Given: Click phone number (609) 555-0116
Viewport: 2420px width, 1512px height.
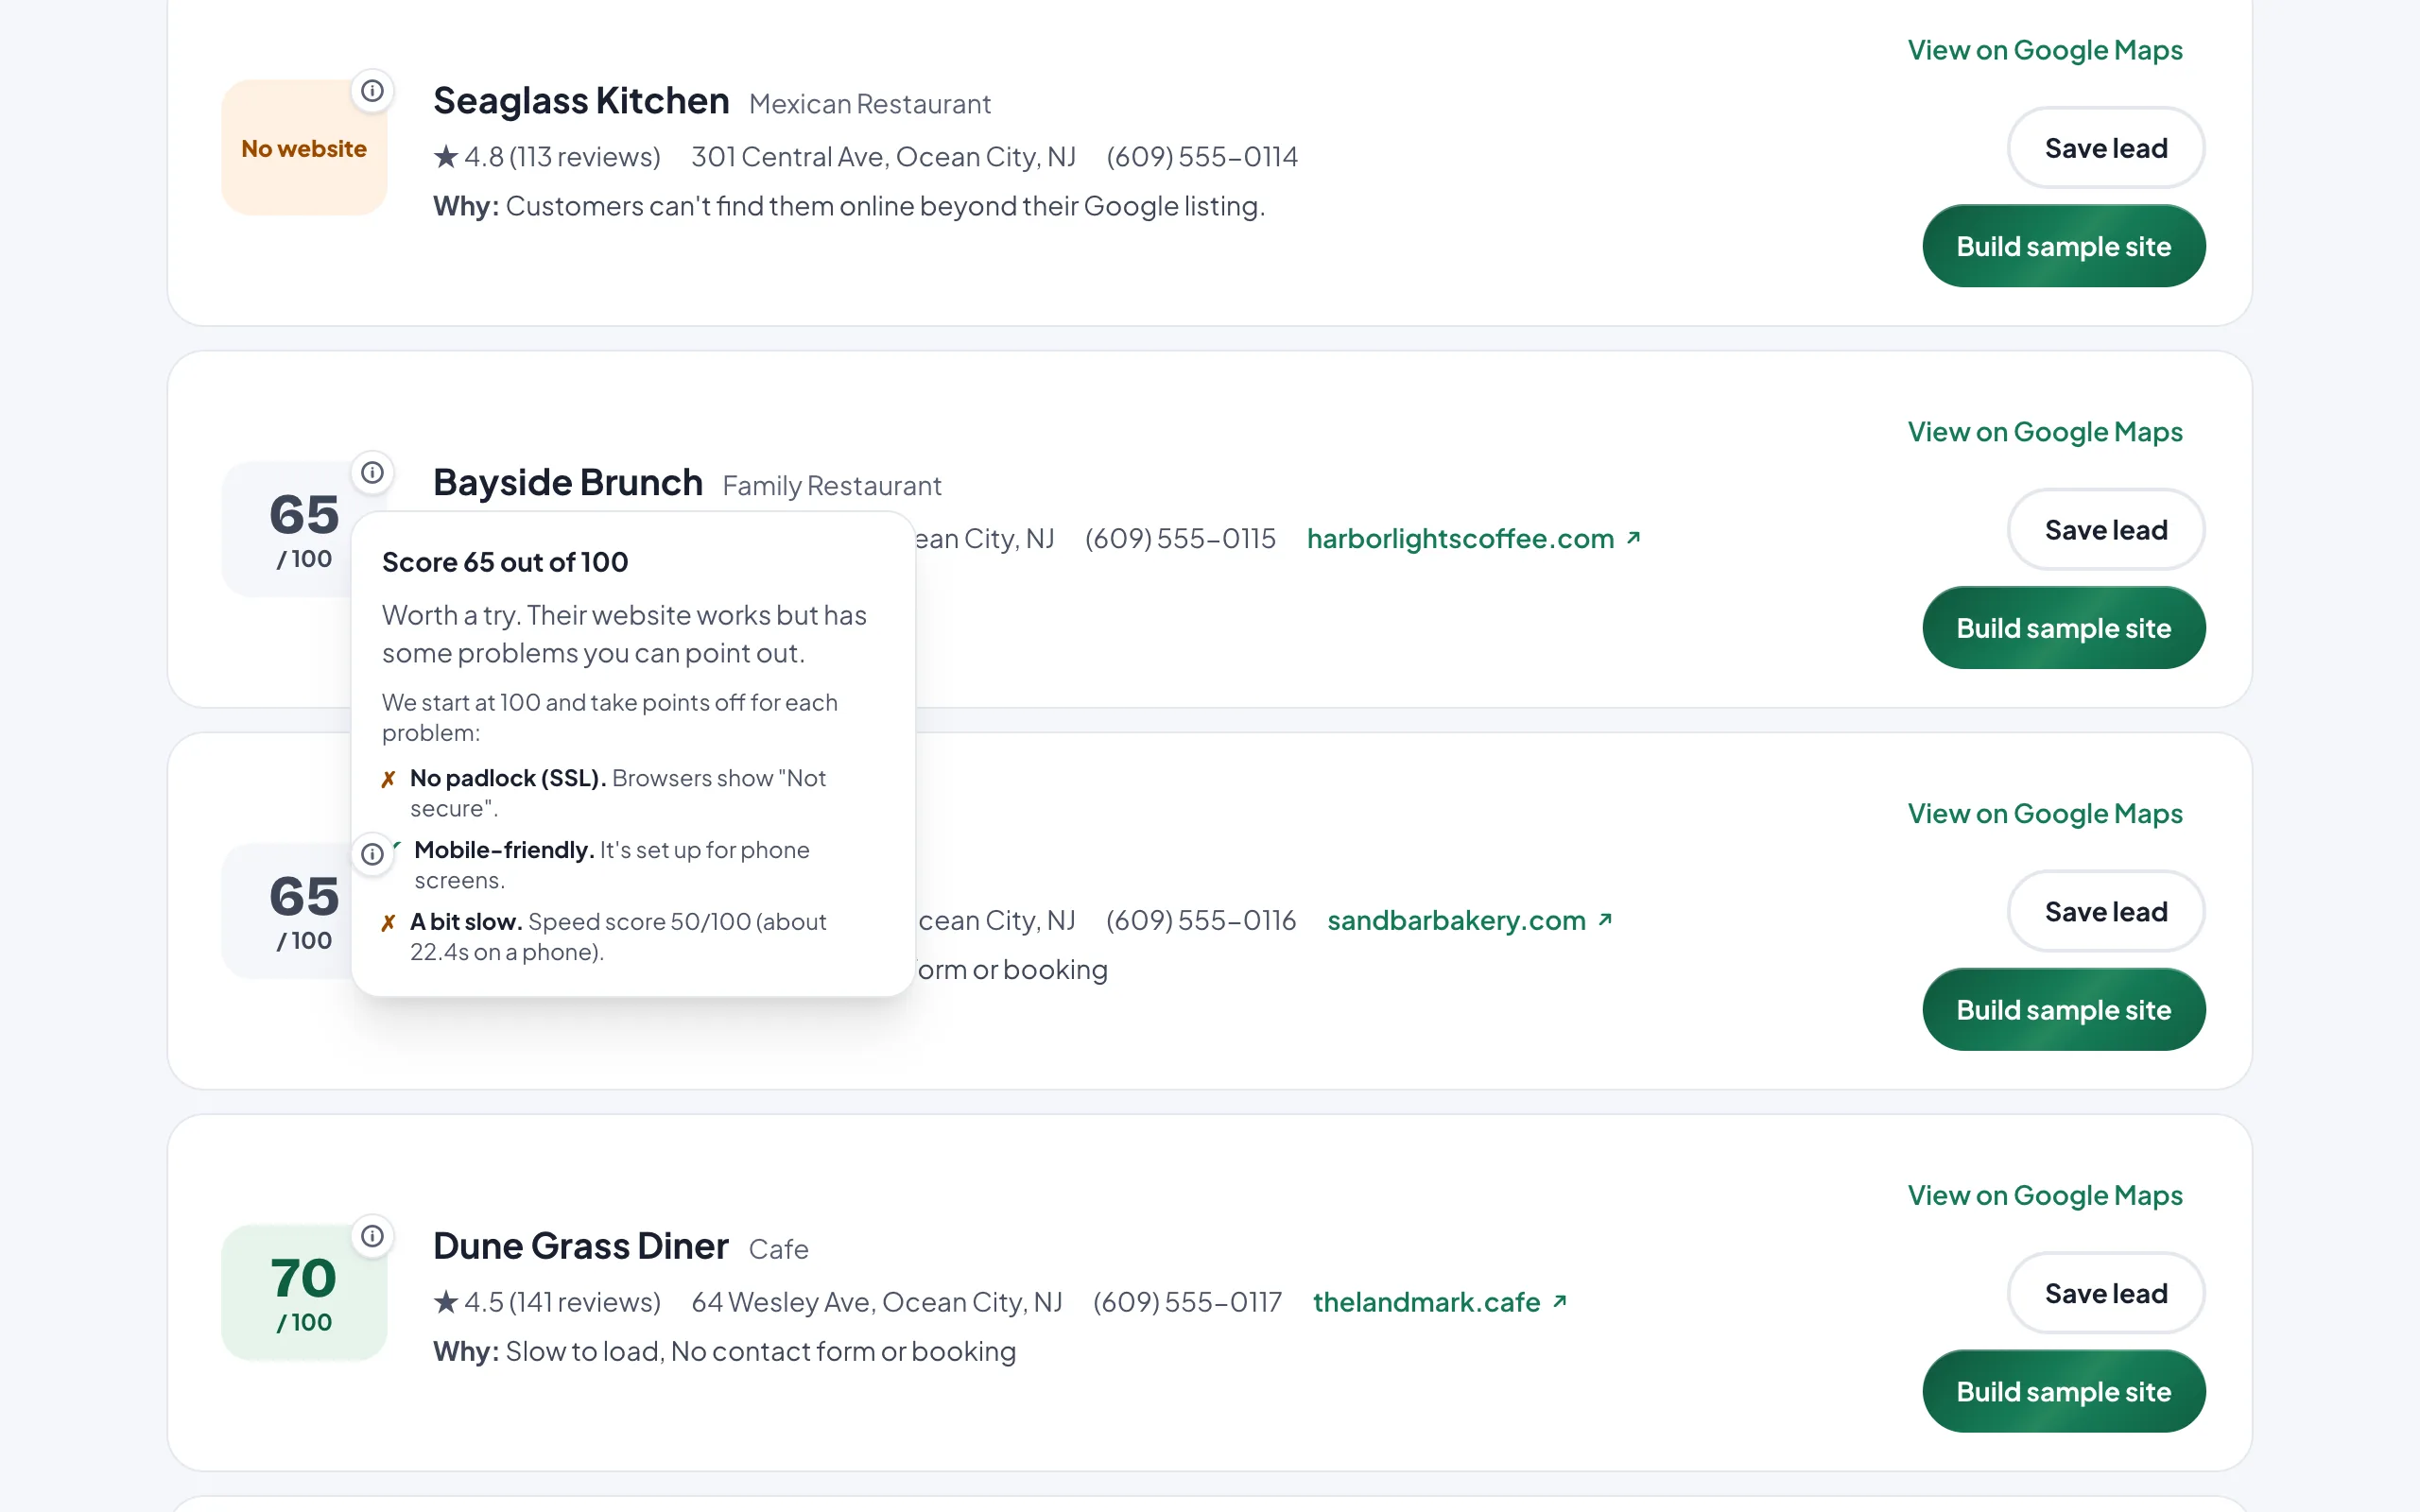Looking at the screenshot, I should [1201, 921].
